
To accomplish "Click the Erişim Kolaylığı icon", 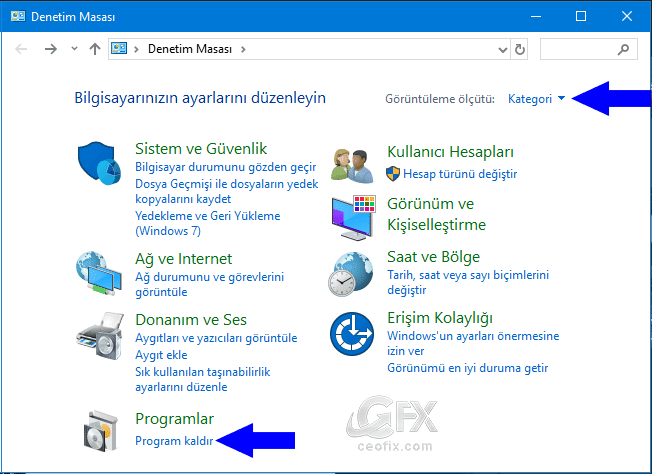I will click(353, 335).
